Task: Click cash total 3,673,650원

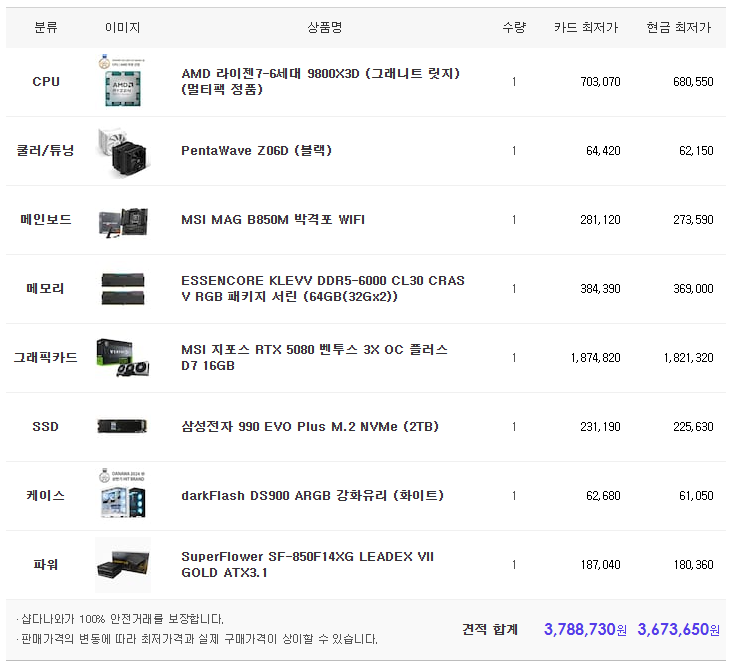Action: click(x=679, y=629)
